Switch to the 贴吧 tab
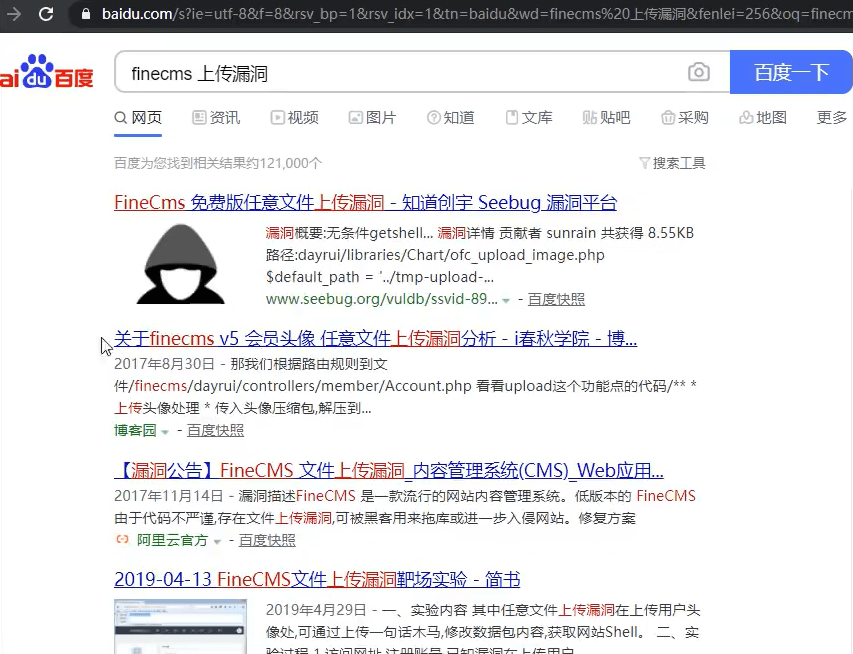The width and height of the screenshot is (853, 654). tap(607, 118)
